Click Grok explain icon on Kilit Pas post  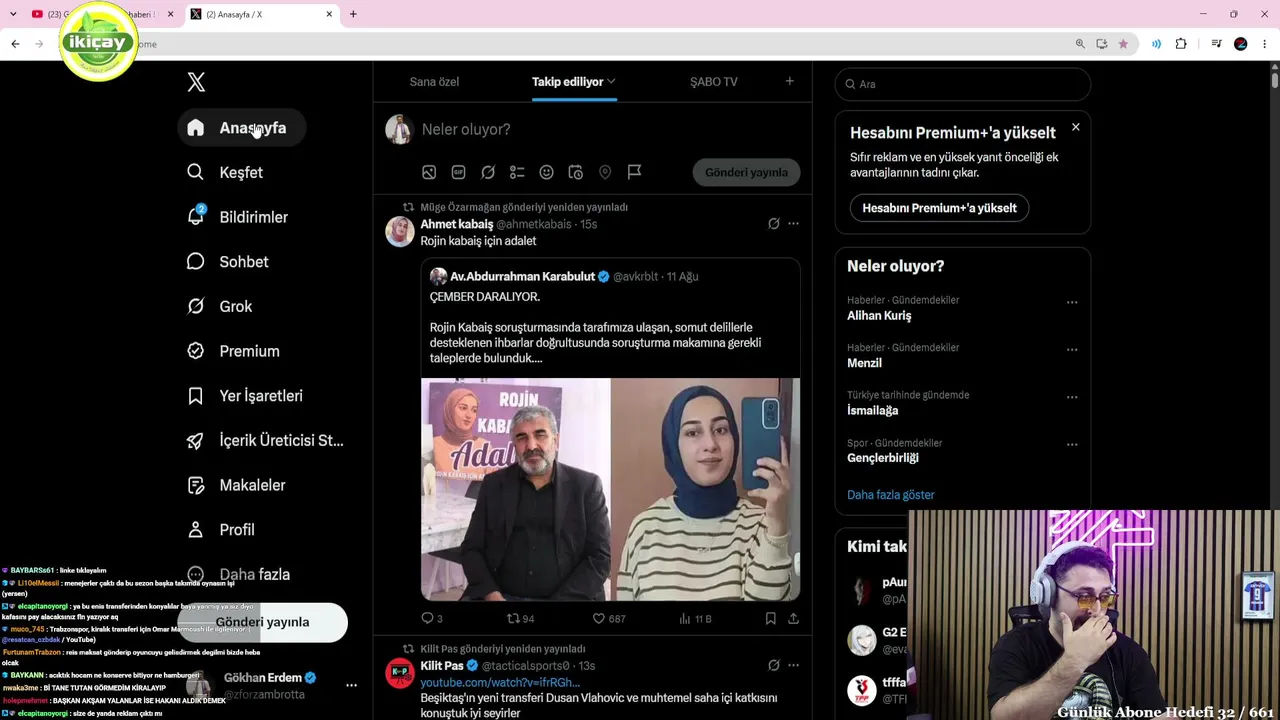pyautogui.click(x=773, y=666)
